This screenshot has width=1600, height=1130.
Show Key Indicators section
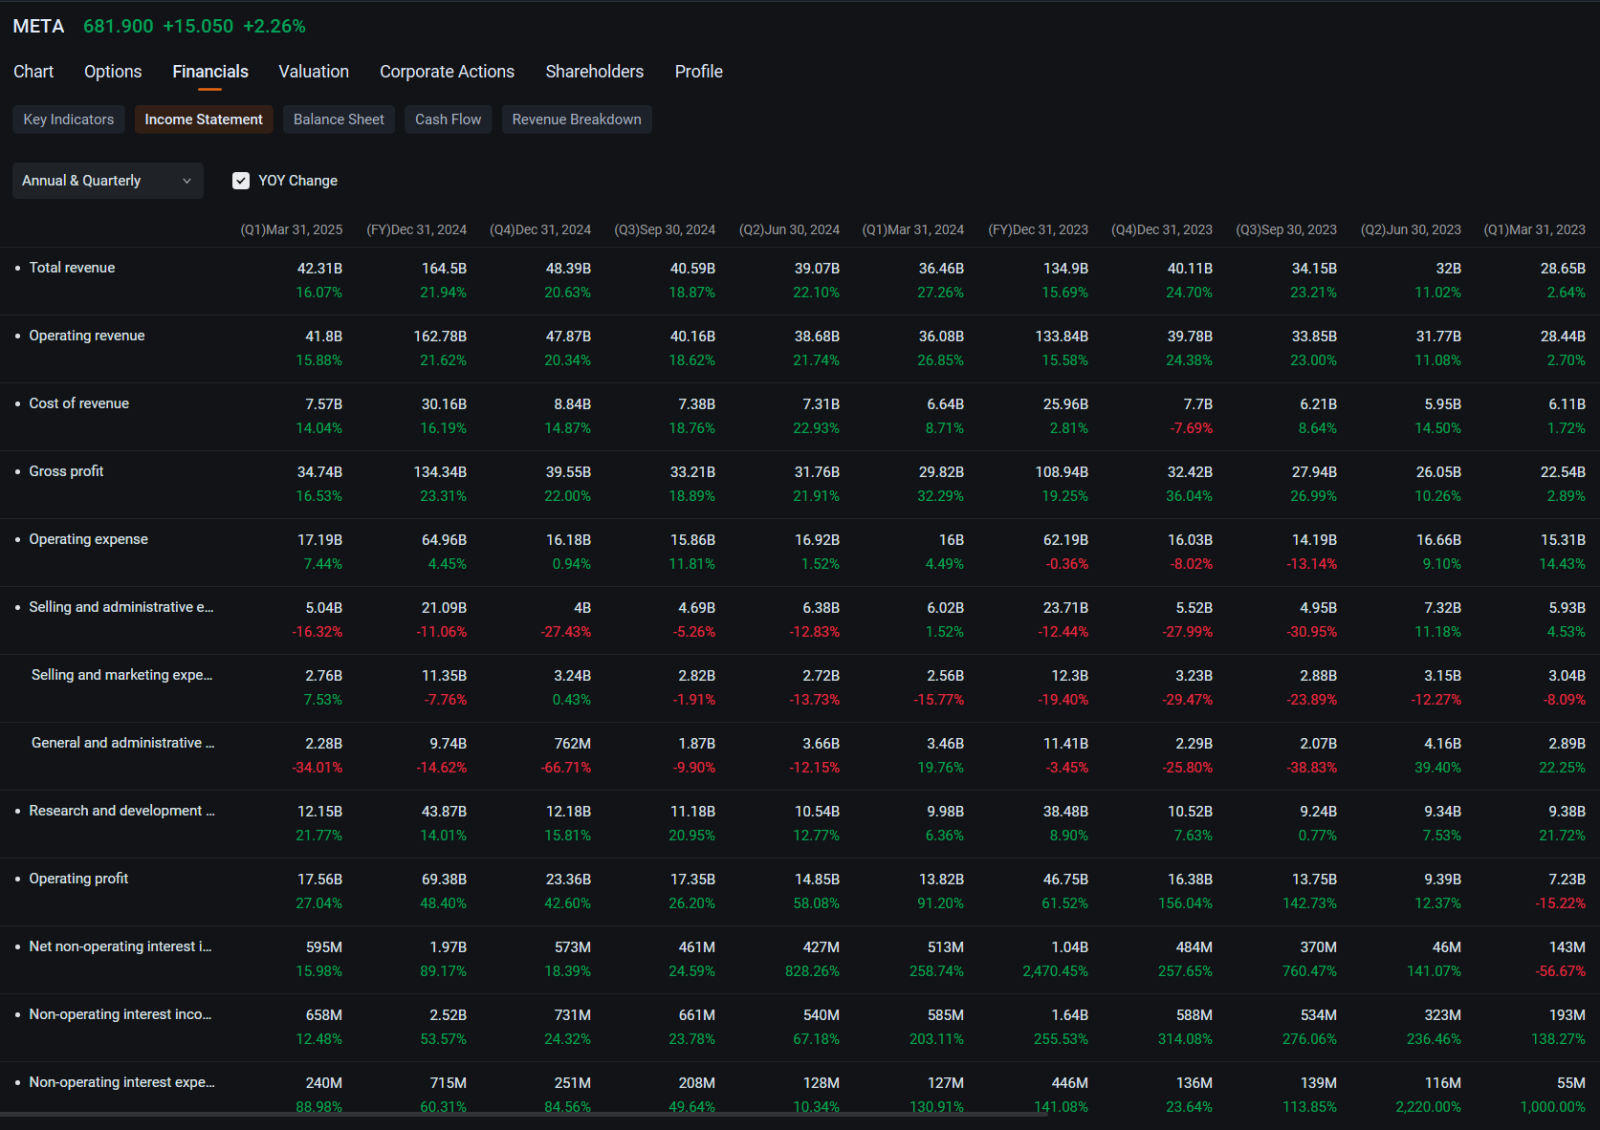point(69,119)
